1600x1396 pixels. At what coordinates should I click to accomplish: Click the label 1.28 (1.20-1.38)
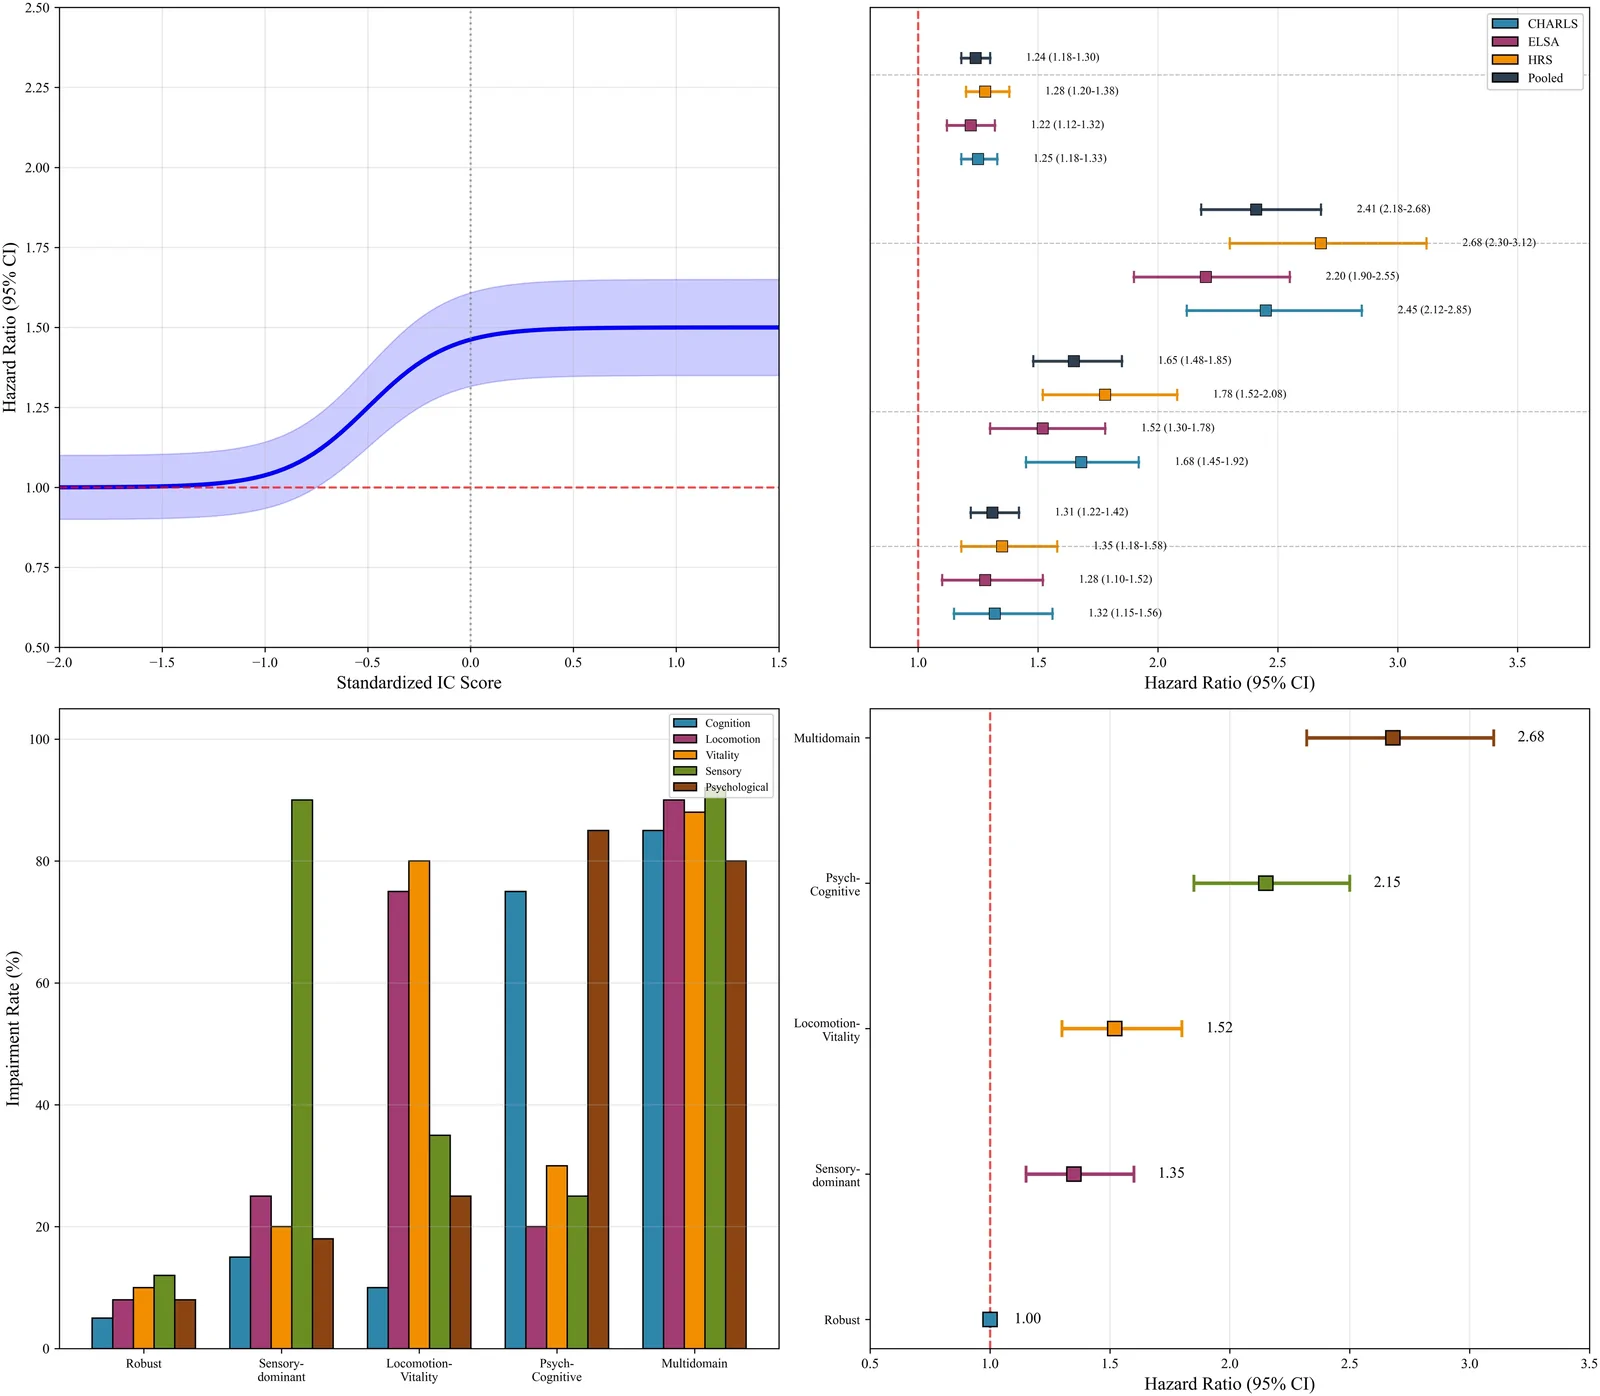[x=1082, y=91]
